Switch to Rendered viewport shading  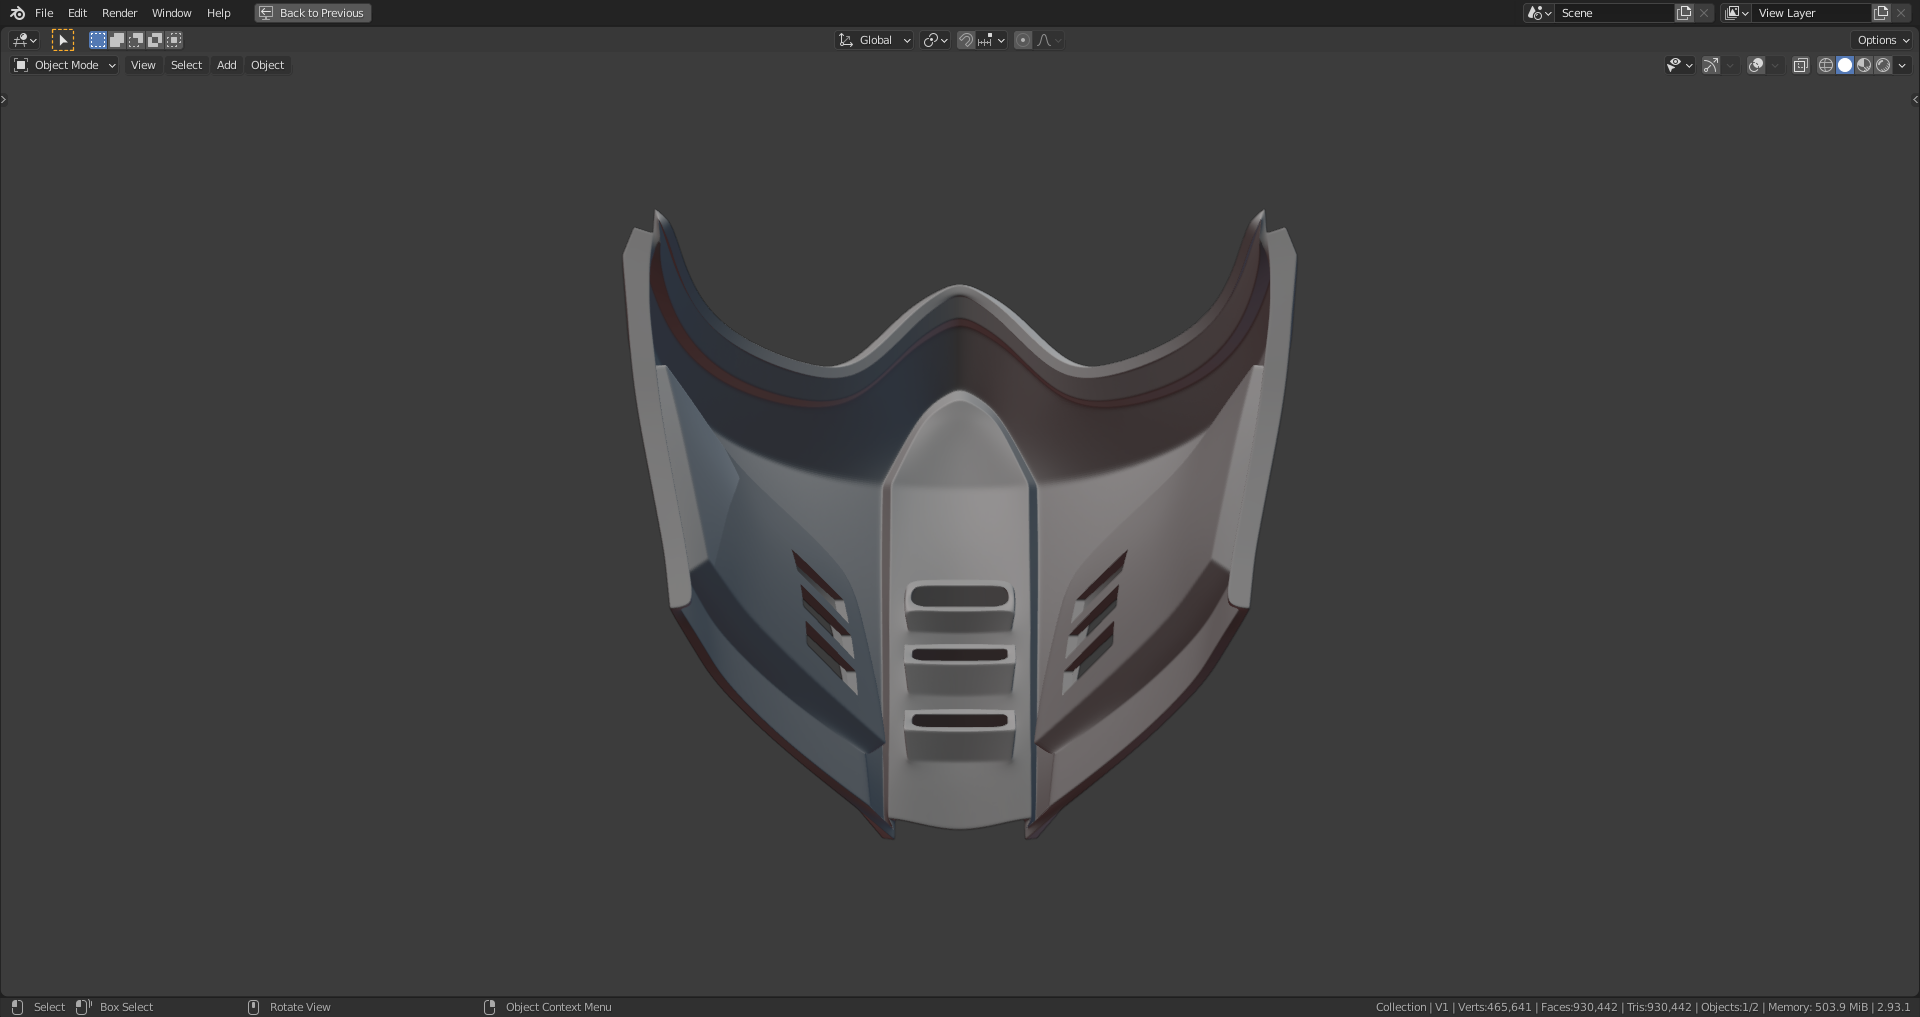click(x=1883, y=65)
